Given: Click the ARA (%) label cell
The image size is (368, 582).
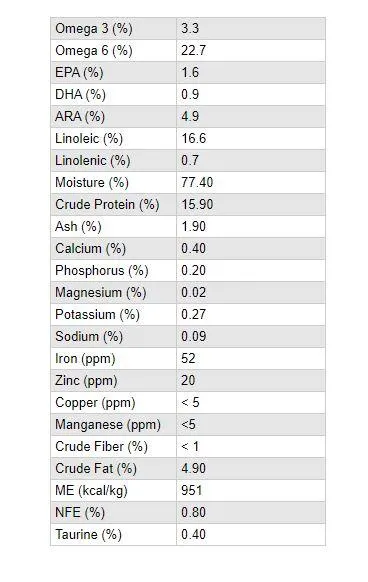Looking at the screenshot, I should [x=113, y=117].
